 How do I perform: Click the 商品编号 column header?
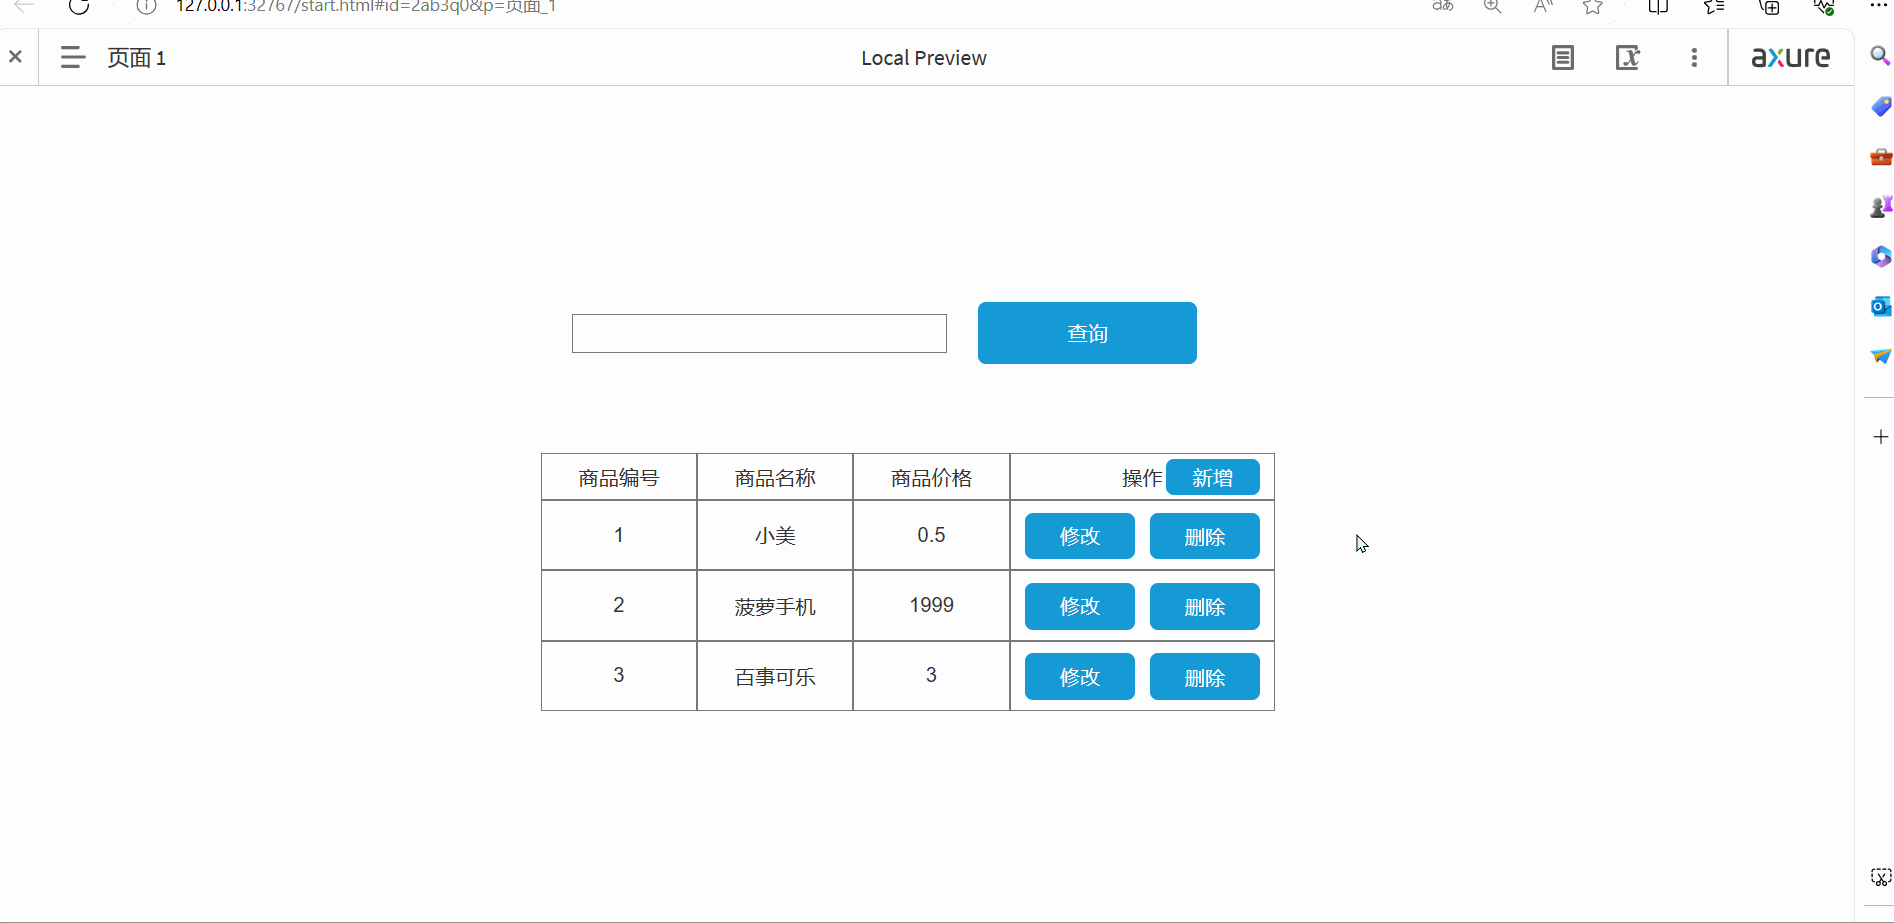[x=619, y=478]
